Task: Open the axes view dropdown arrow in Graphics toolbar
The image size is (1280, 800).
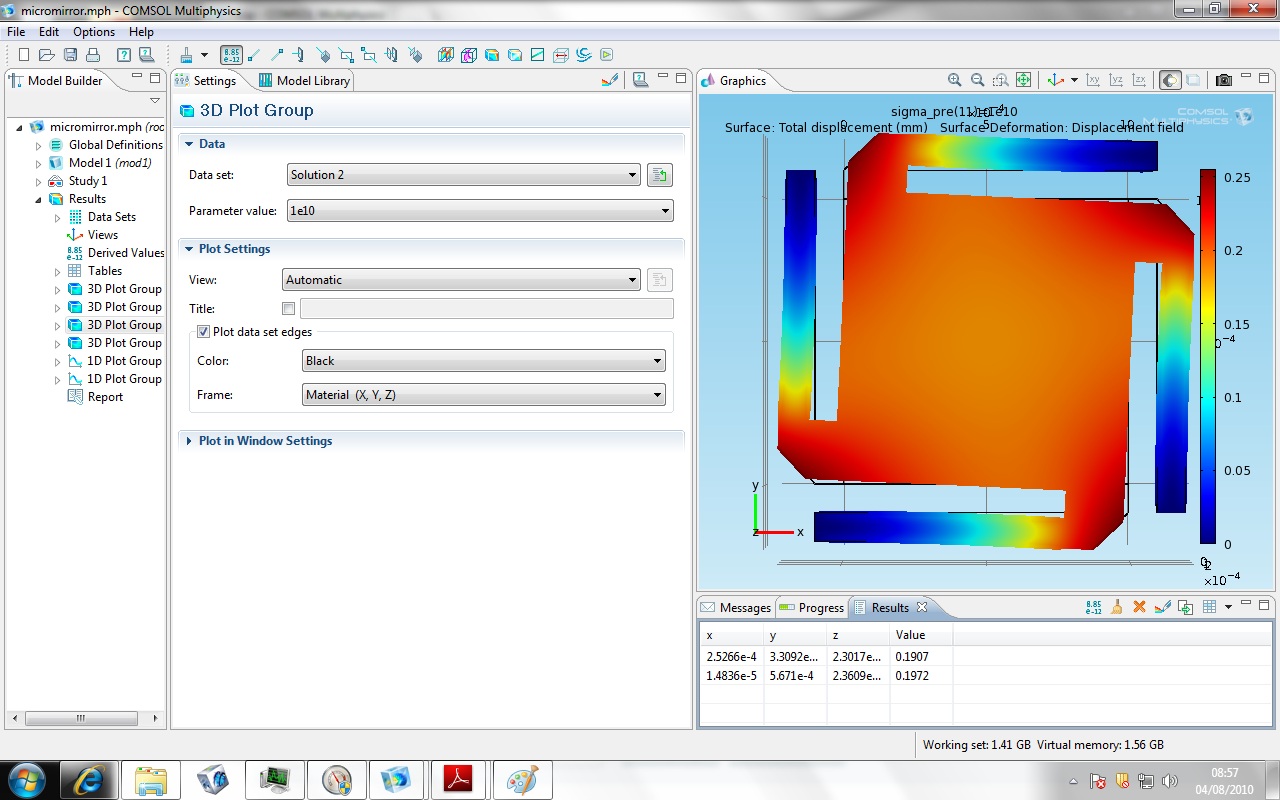Action: tap(1074, 80)
